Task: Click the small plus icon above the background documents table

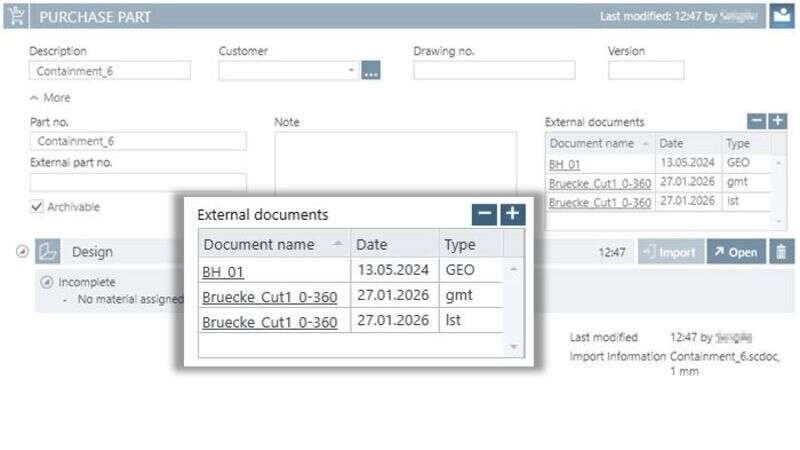Action: (x=777, y=121)
